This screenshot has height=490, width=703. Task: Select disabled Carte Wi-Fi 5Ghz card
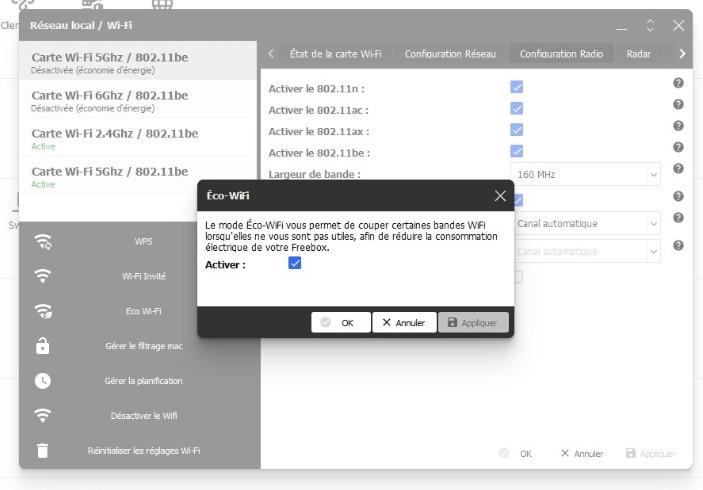point(138,62)
